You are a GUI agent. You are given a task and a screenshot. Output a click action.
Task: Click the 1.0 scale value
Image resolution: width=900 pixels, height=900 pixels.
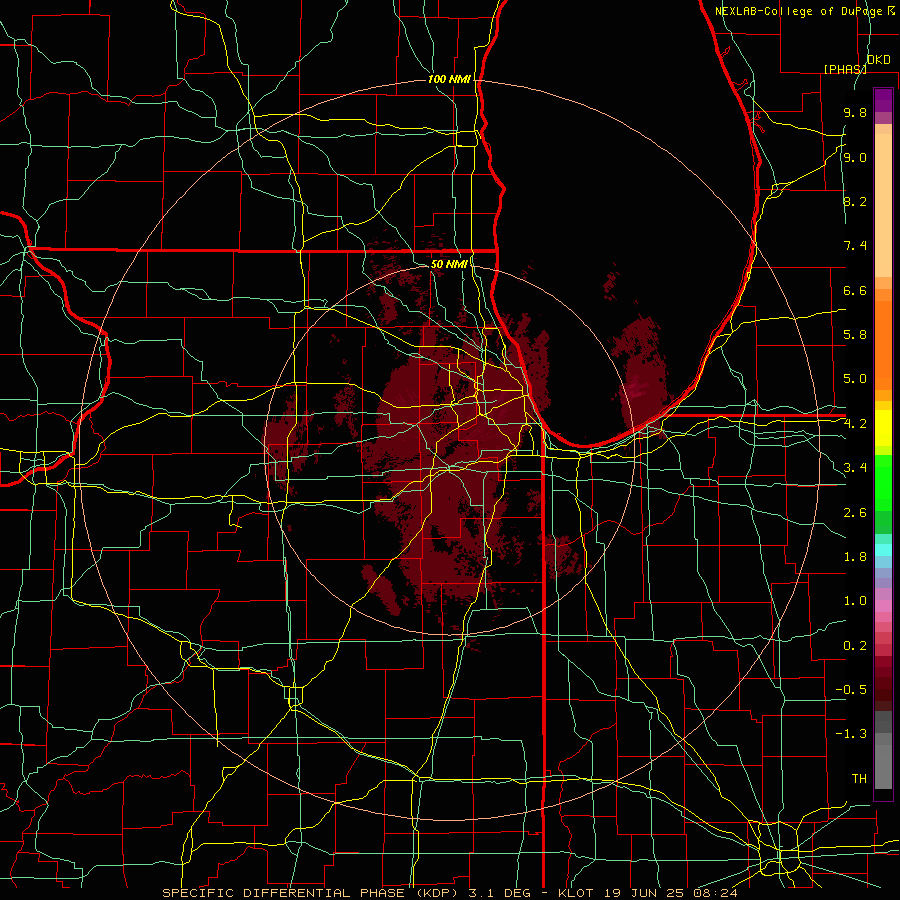pos(855,601)
